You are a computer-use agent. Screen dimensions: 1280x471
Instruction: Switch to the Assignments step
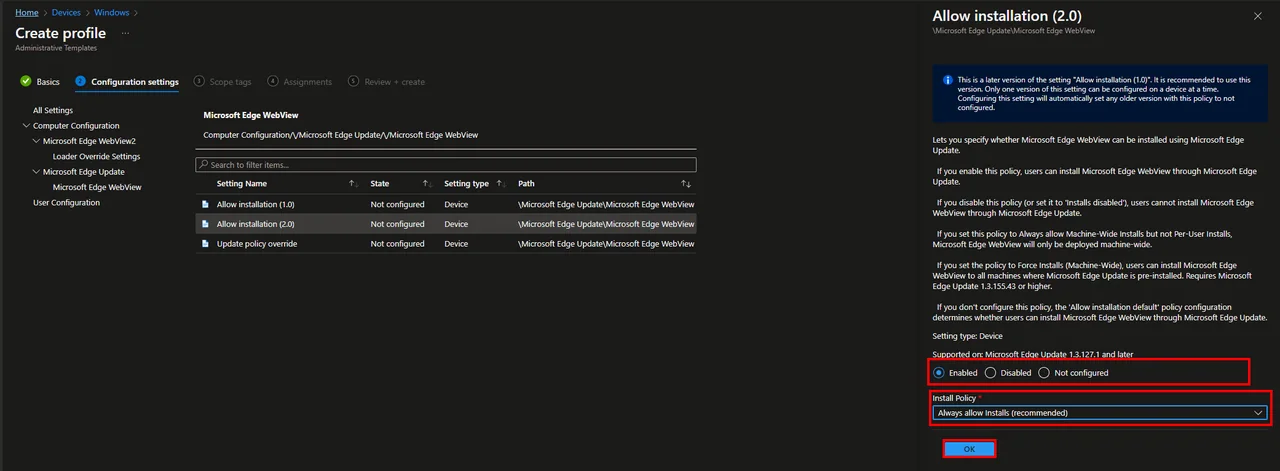pyautogui.click(x=300, y=82)
